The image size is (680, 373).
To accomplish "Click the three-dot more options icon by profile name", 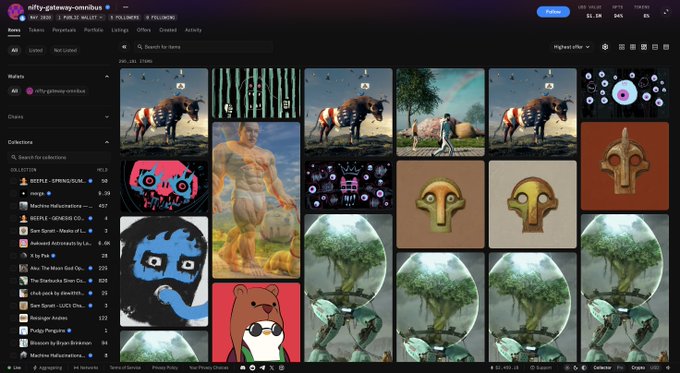I will (x=125, y=7).
